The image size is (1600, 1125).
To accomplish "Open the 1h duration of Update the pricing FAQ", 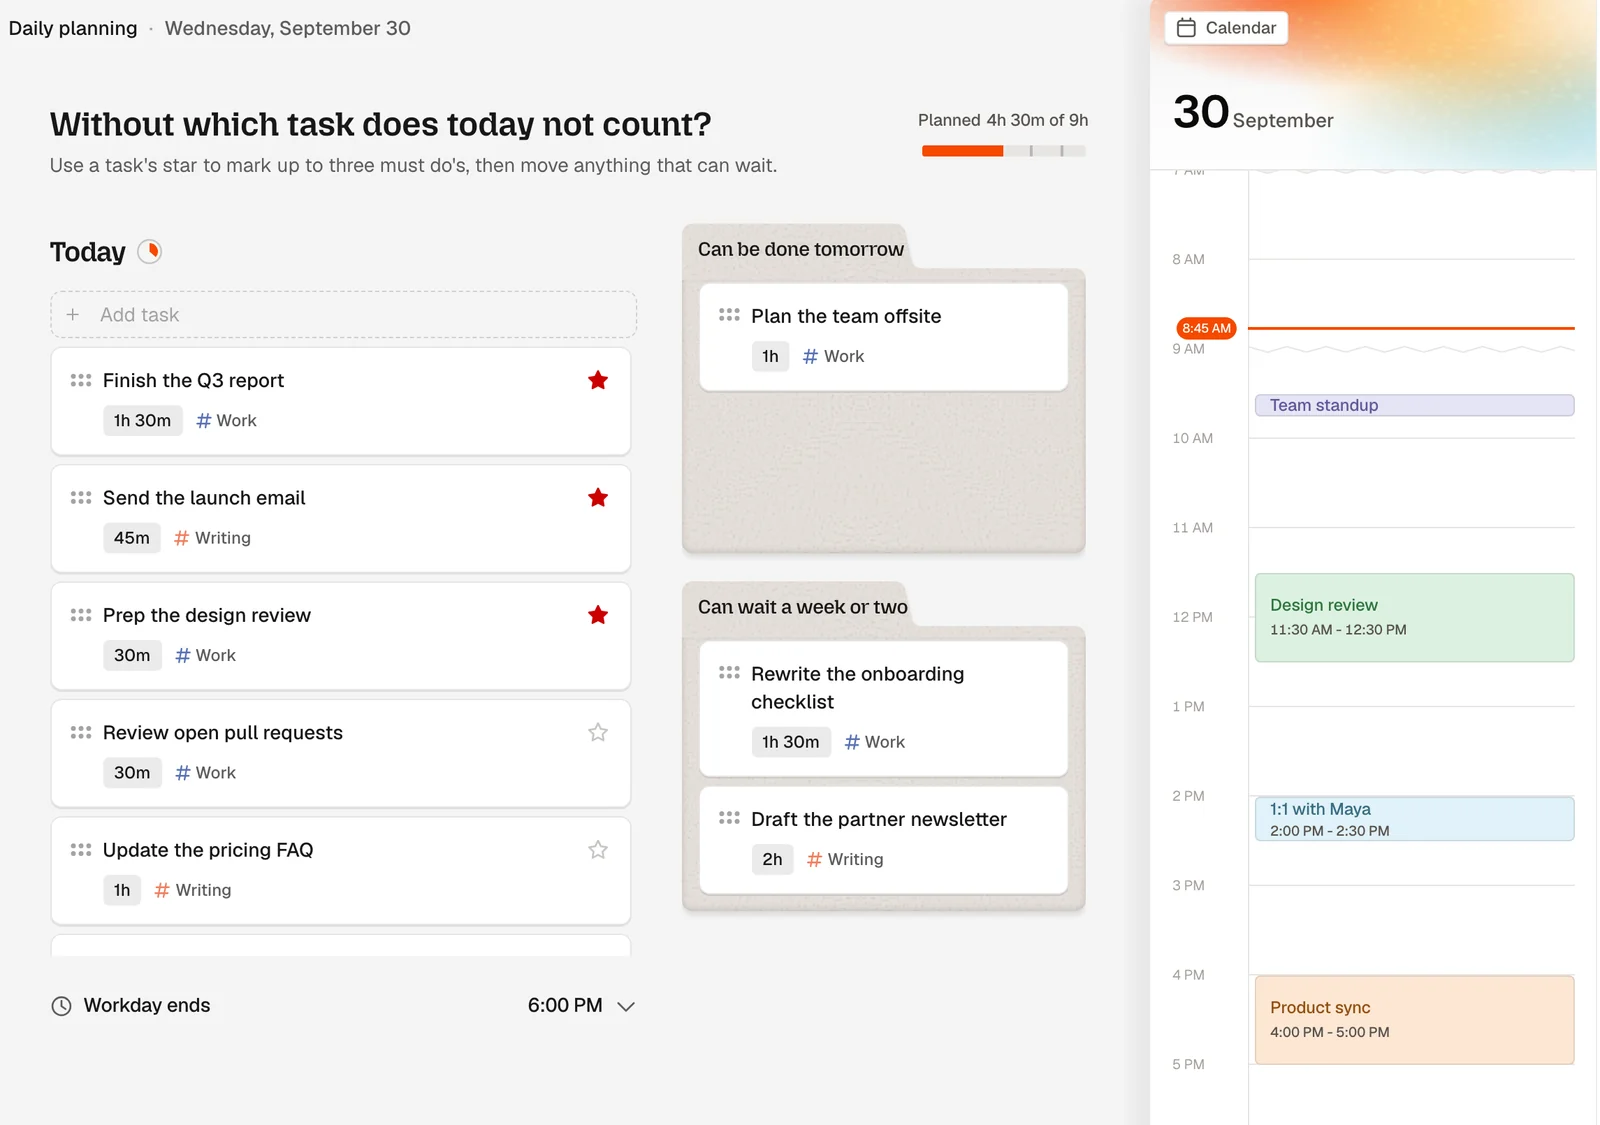I will [x=122, y=890].
